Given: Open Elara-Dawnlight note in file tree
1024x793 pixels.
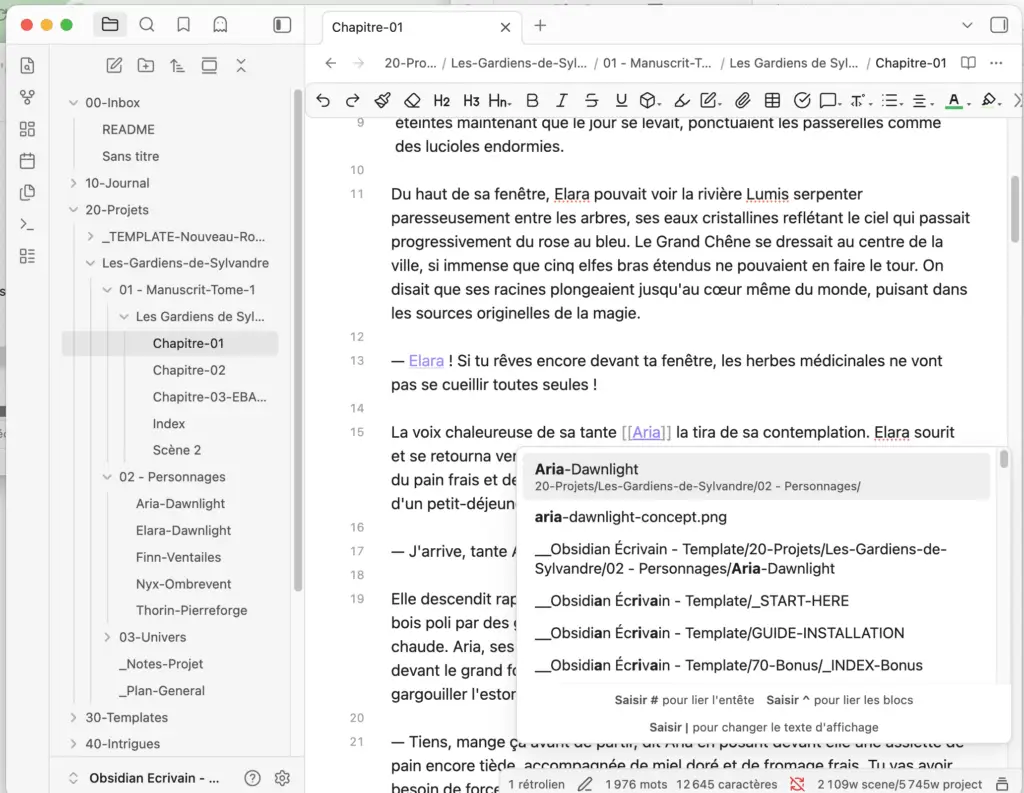Looking at the screenshot, I should click(183, 530).
